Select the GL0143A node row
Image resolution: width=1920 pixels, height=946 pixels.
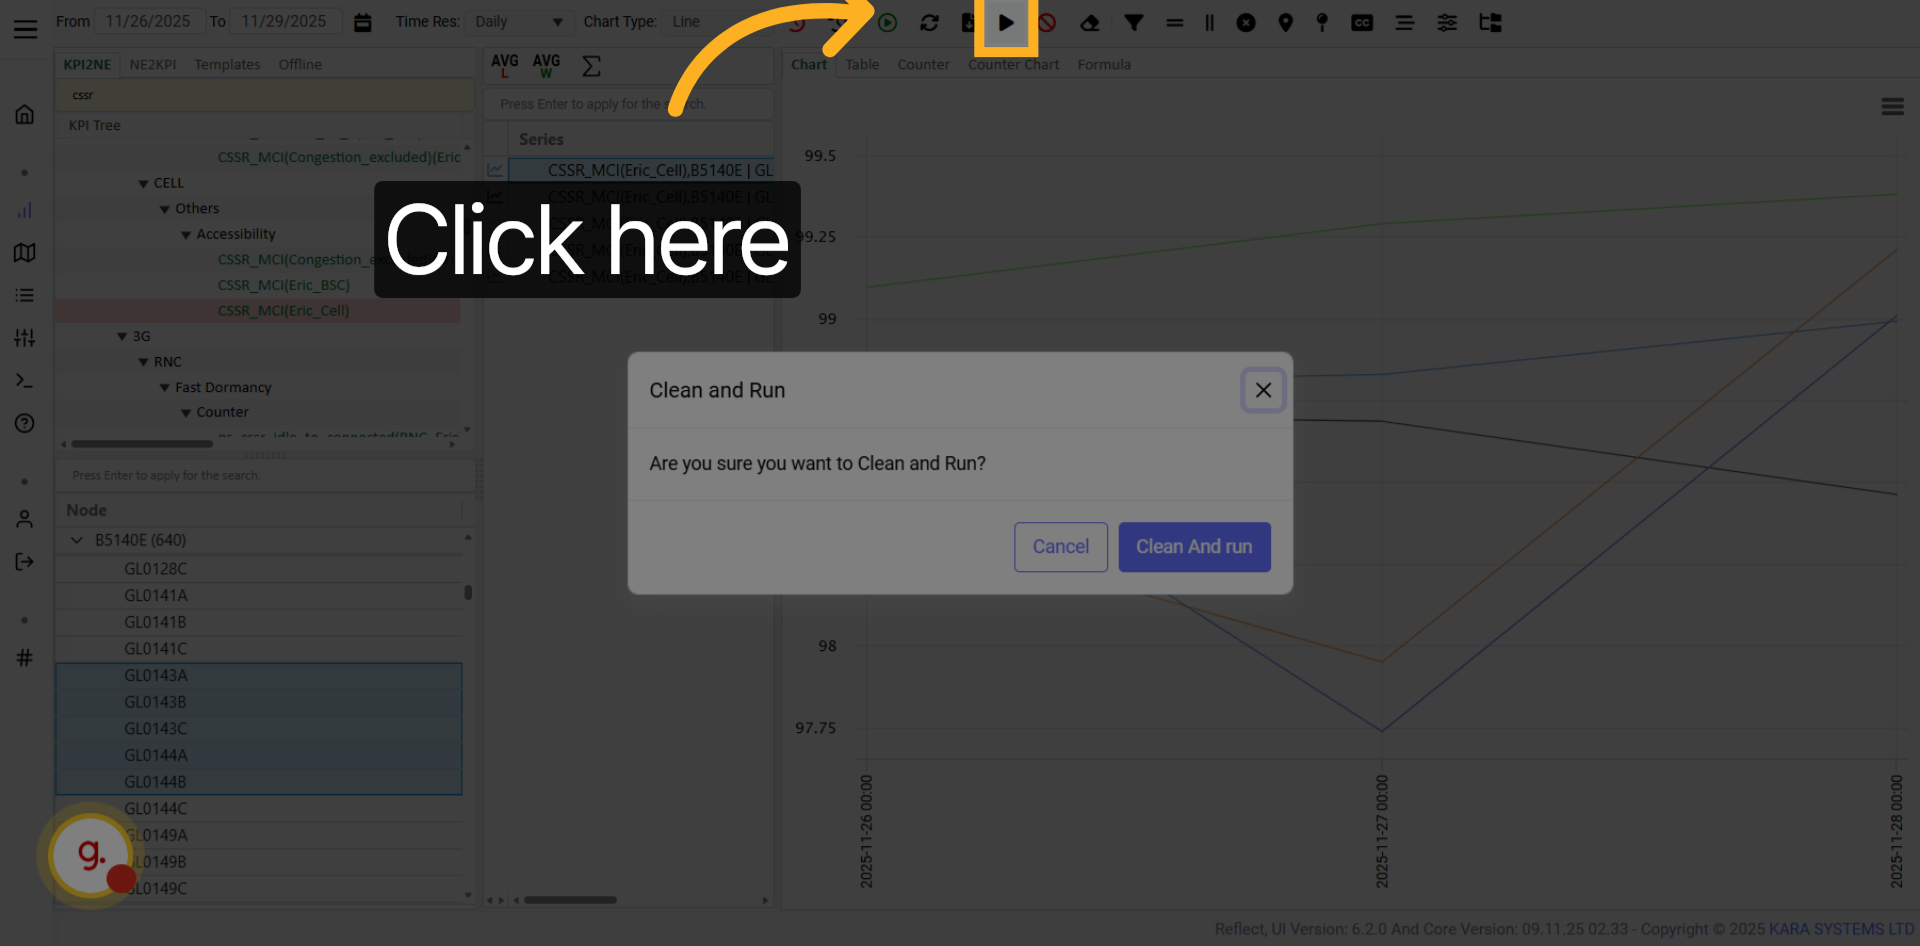pyautogui.click(x=260, y=676)
